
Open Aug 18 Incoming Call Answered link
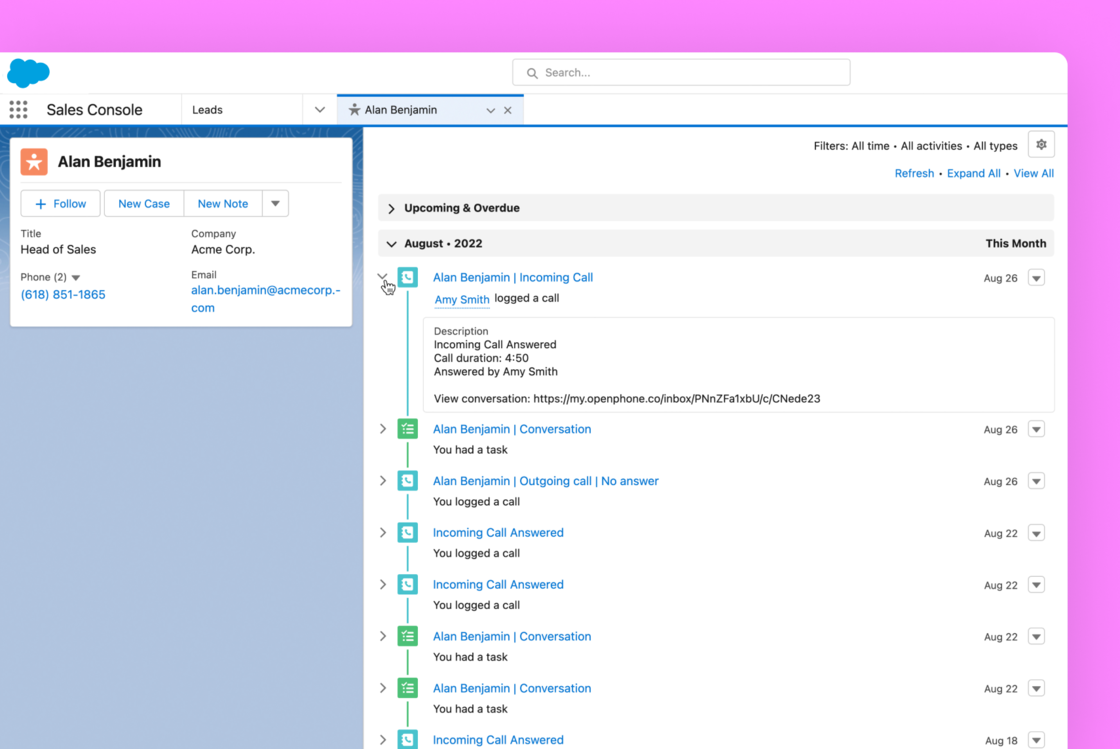tap(498, 740)
